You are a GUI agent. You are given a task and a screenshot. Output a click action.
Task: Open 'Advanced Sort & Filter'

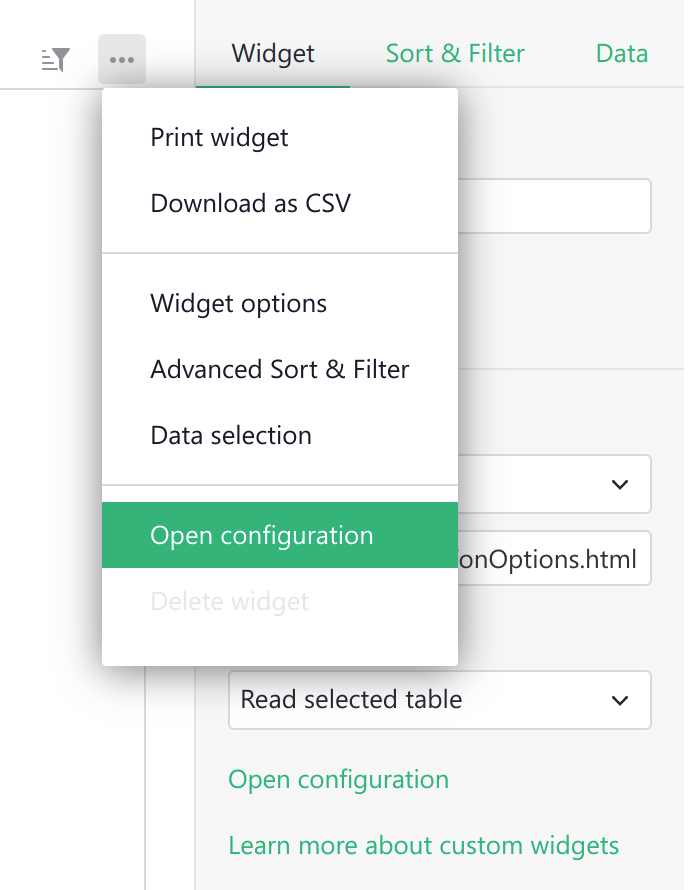279,369
